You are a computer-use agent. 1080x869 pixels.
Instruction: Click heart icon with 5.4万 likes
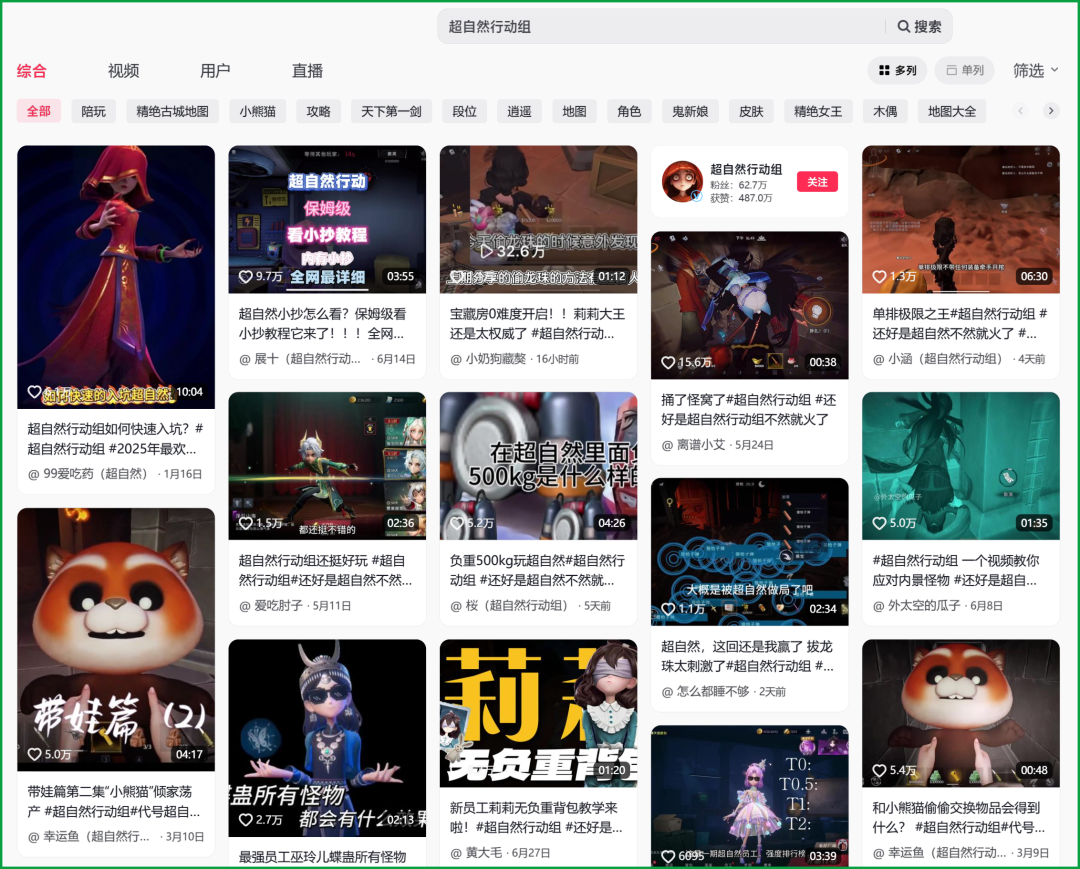[879, 770]
